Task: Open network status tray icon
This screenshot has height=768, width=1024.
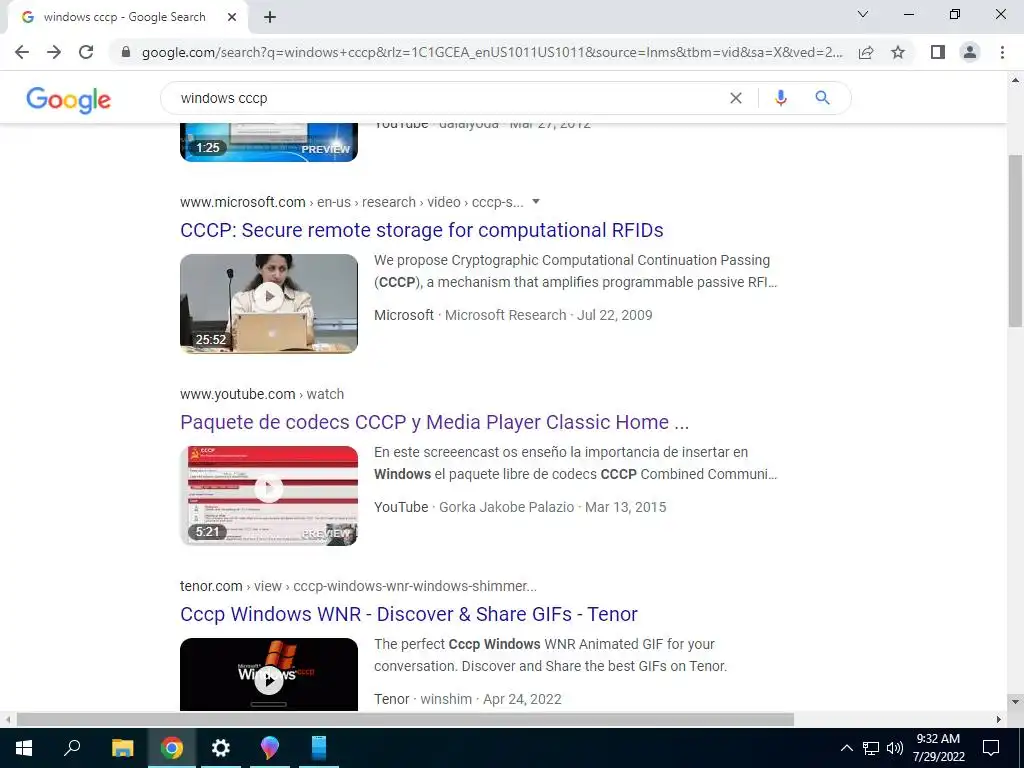Action: 871,748
